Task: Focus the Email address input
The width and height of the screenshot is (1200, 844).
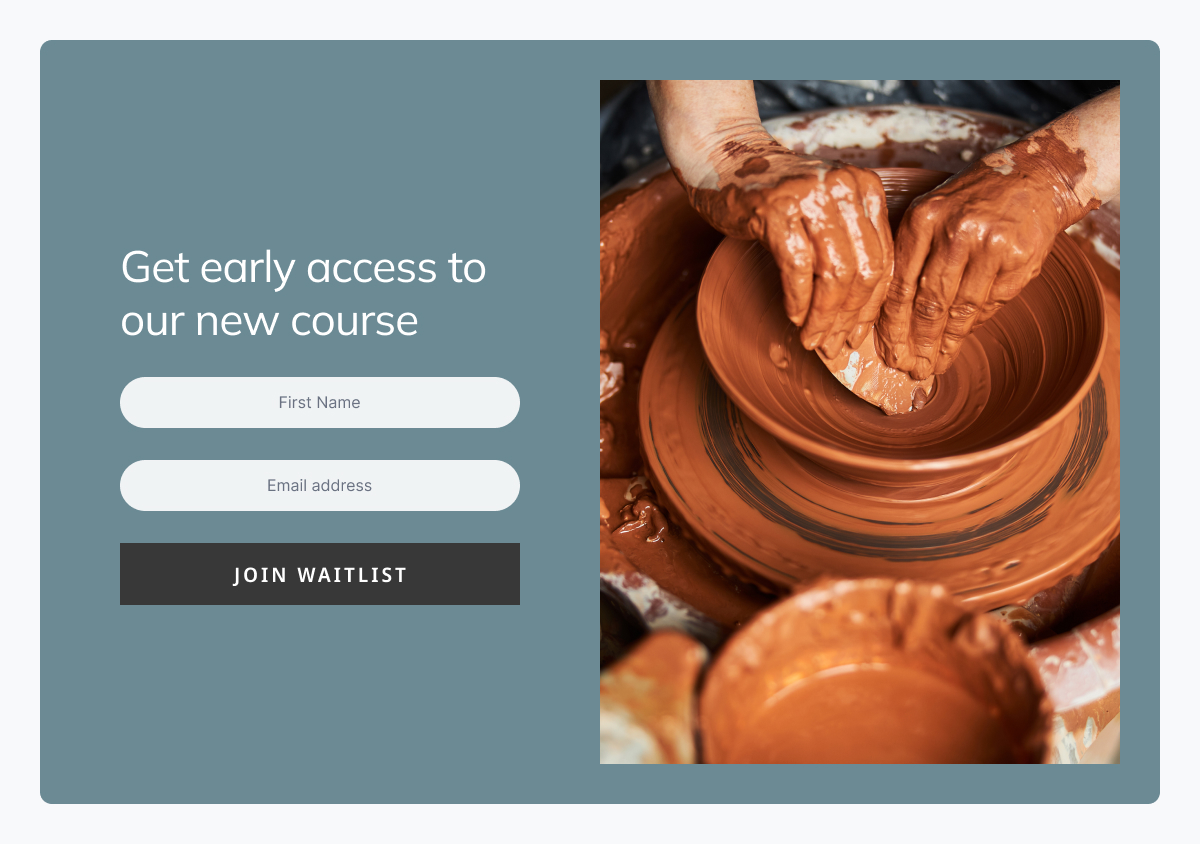Action: pyautogui.click(x=320, y=485)
